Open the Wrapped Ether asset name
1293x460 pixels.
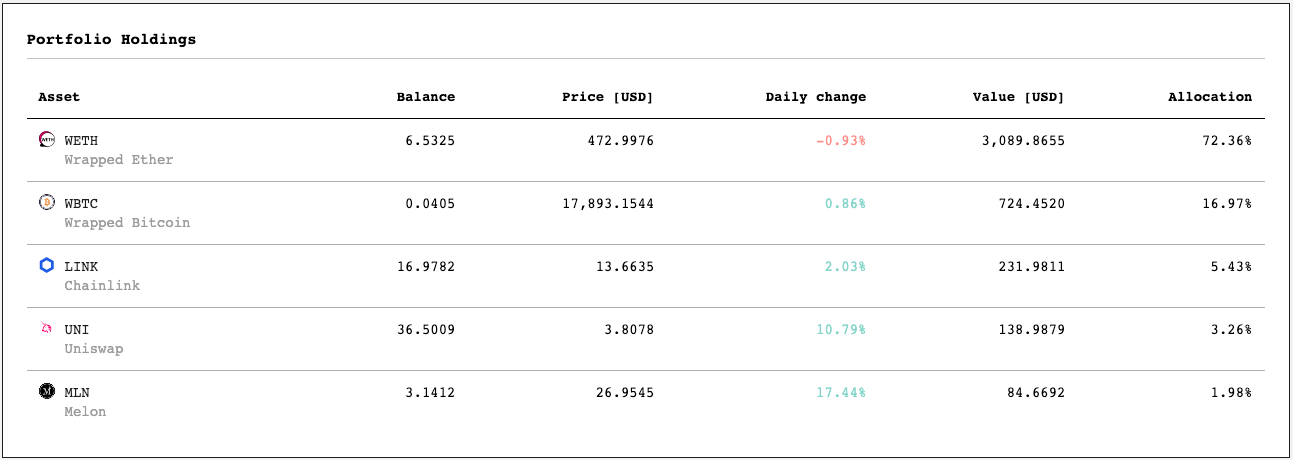(x=119, y=160)
